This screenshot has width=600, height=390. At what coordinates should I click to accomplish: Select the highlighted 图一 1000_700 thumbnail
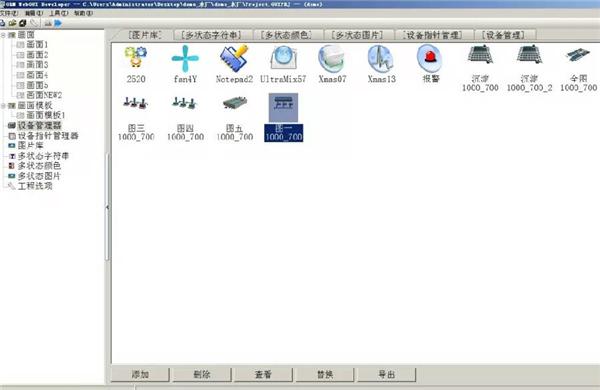[x=284, y=117]
